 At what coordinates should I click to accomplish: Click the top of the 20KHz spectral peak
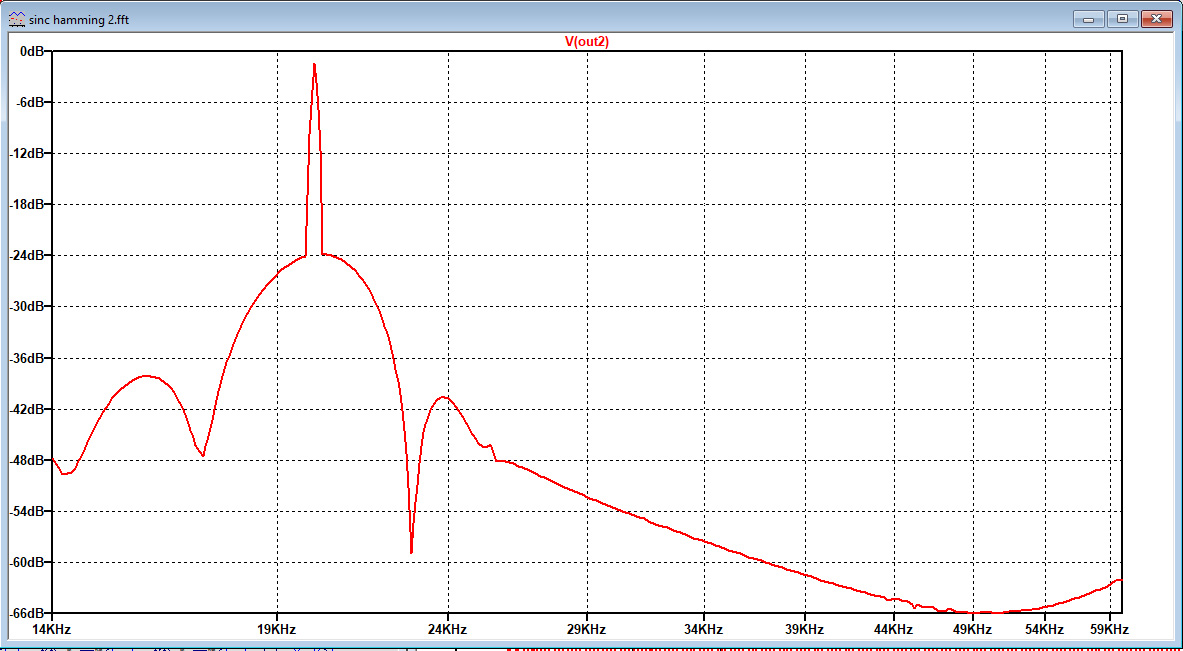pyautogui.click(x=314, y=66)
